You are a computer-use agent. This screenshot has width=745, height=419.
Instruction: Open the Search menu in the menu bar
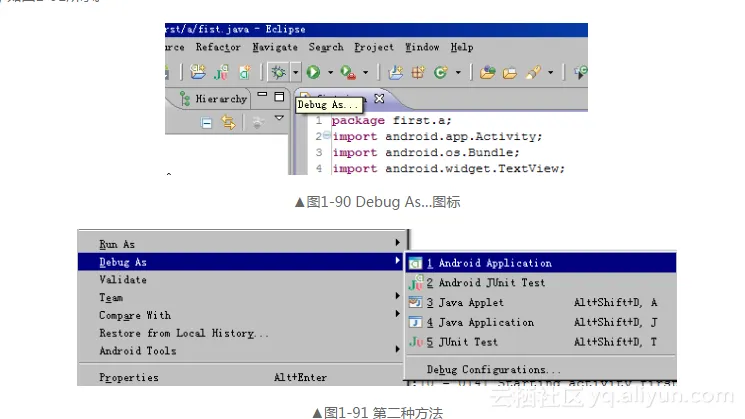pyautogui.click(x=326, y=47)
